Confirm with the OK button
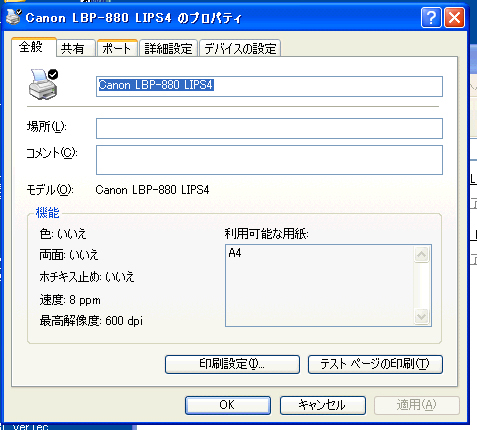The width and height of the screenshot is (477, 430). coord(228,405)
